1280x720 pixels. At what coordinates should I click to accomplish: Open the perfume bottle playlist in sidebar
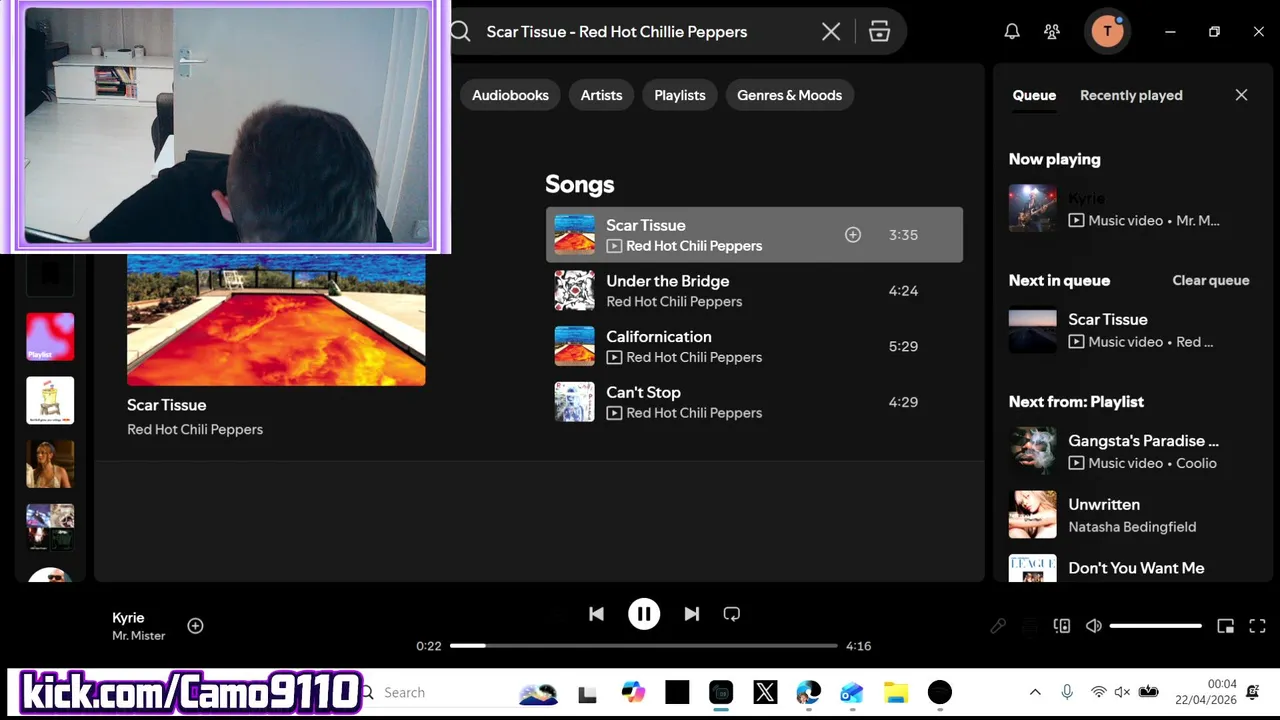(50, 400)
